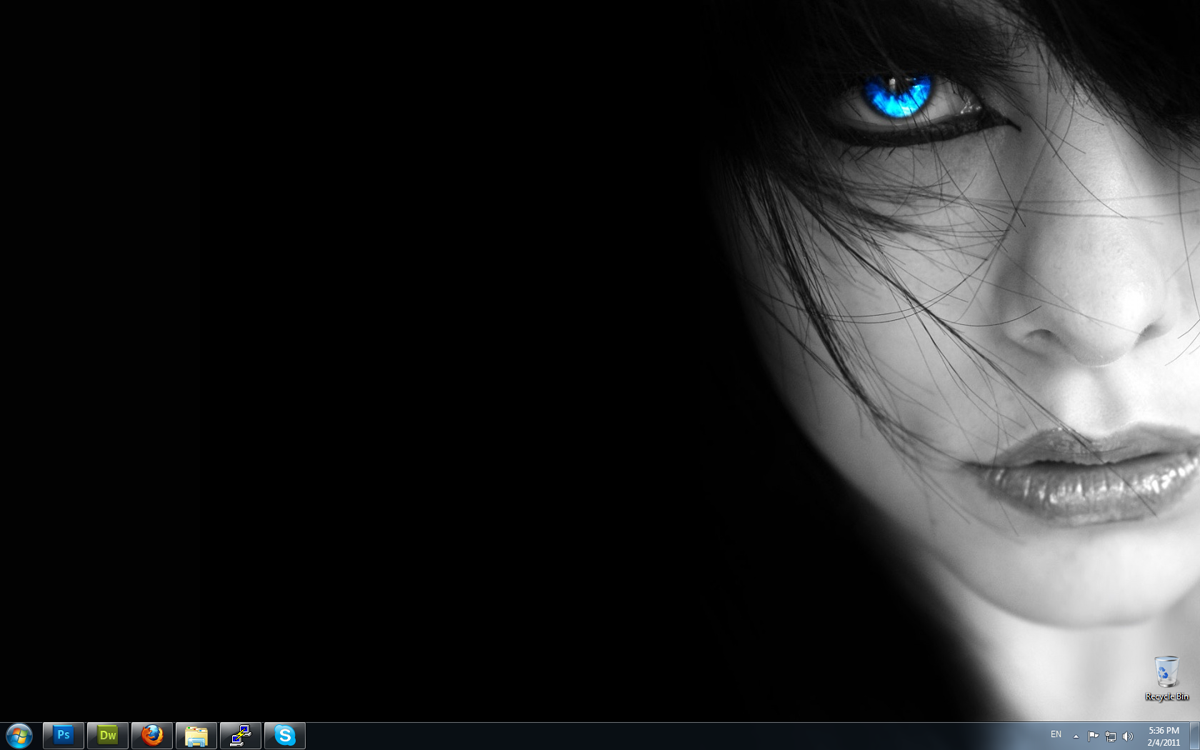Open the Action Center flag icon

point(1093,736)
